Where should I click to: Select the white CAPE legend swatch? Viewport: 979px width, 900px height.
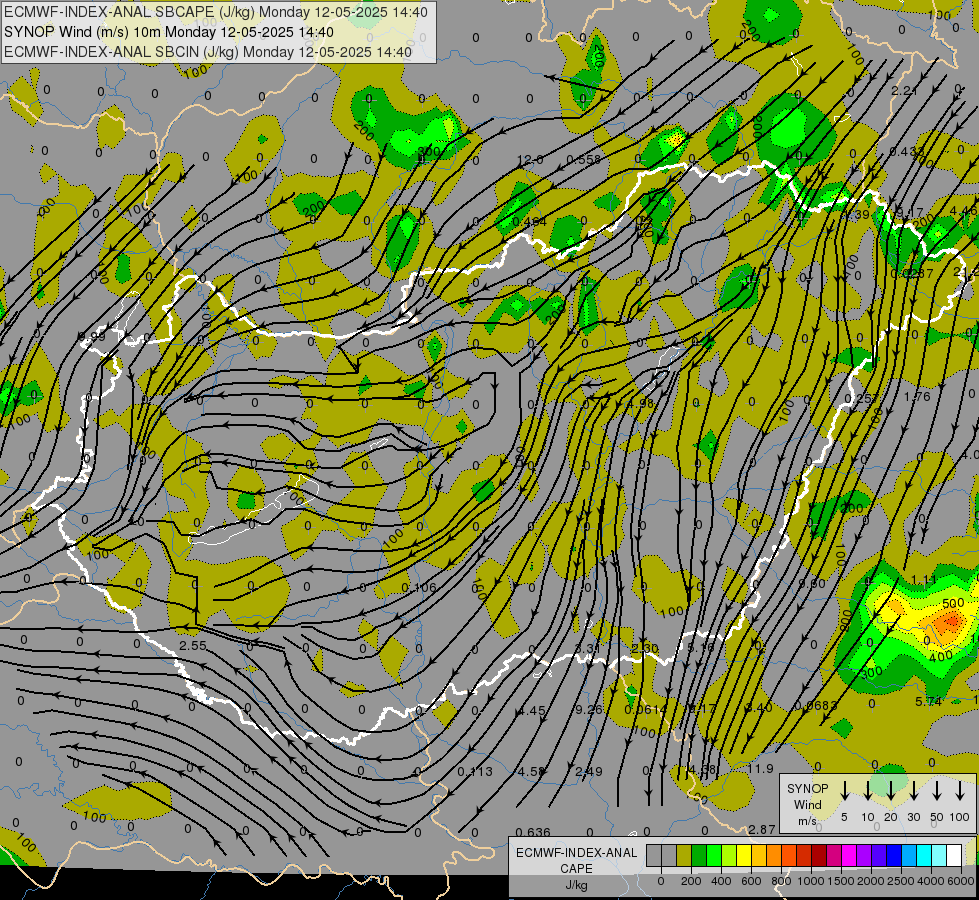point(953,856)
